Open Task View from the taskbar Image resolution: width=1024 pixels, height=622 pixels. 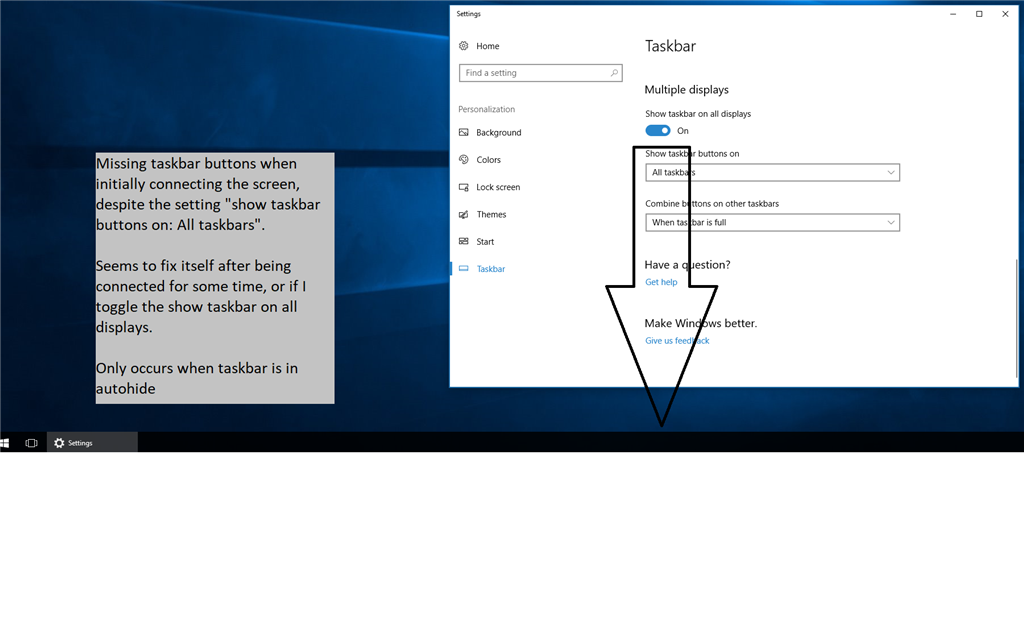click(31, 443)
